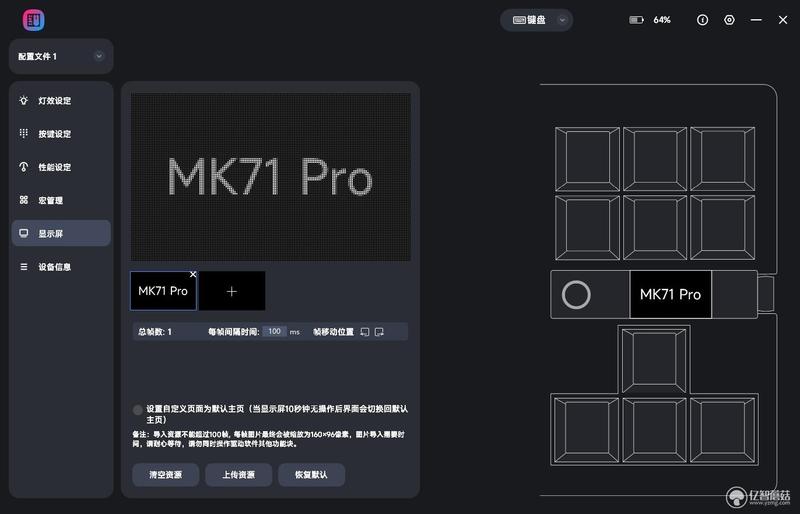Open the 灯效设定 lighting settings page
Viewport: 800px width, 514px height.
61,101
